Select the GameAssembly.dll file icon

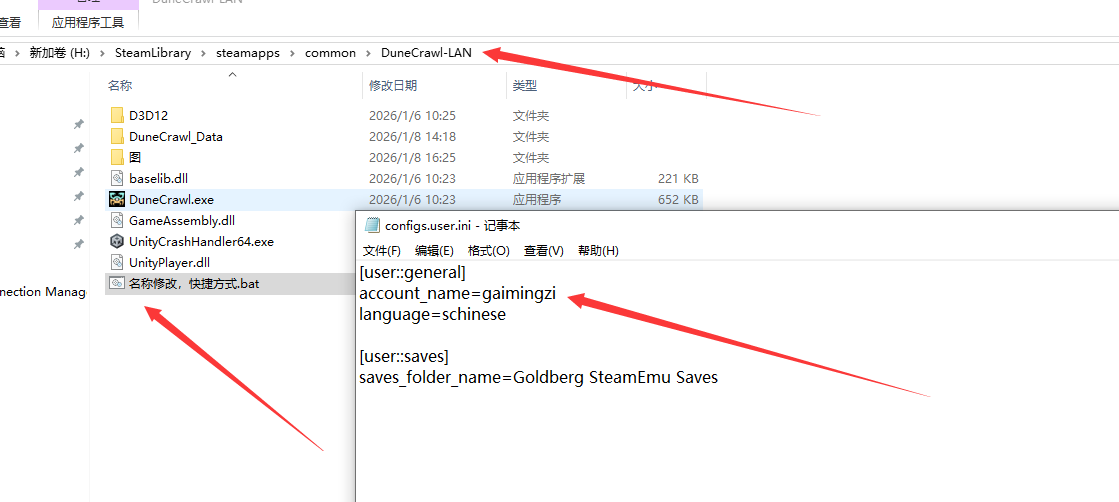117,220
